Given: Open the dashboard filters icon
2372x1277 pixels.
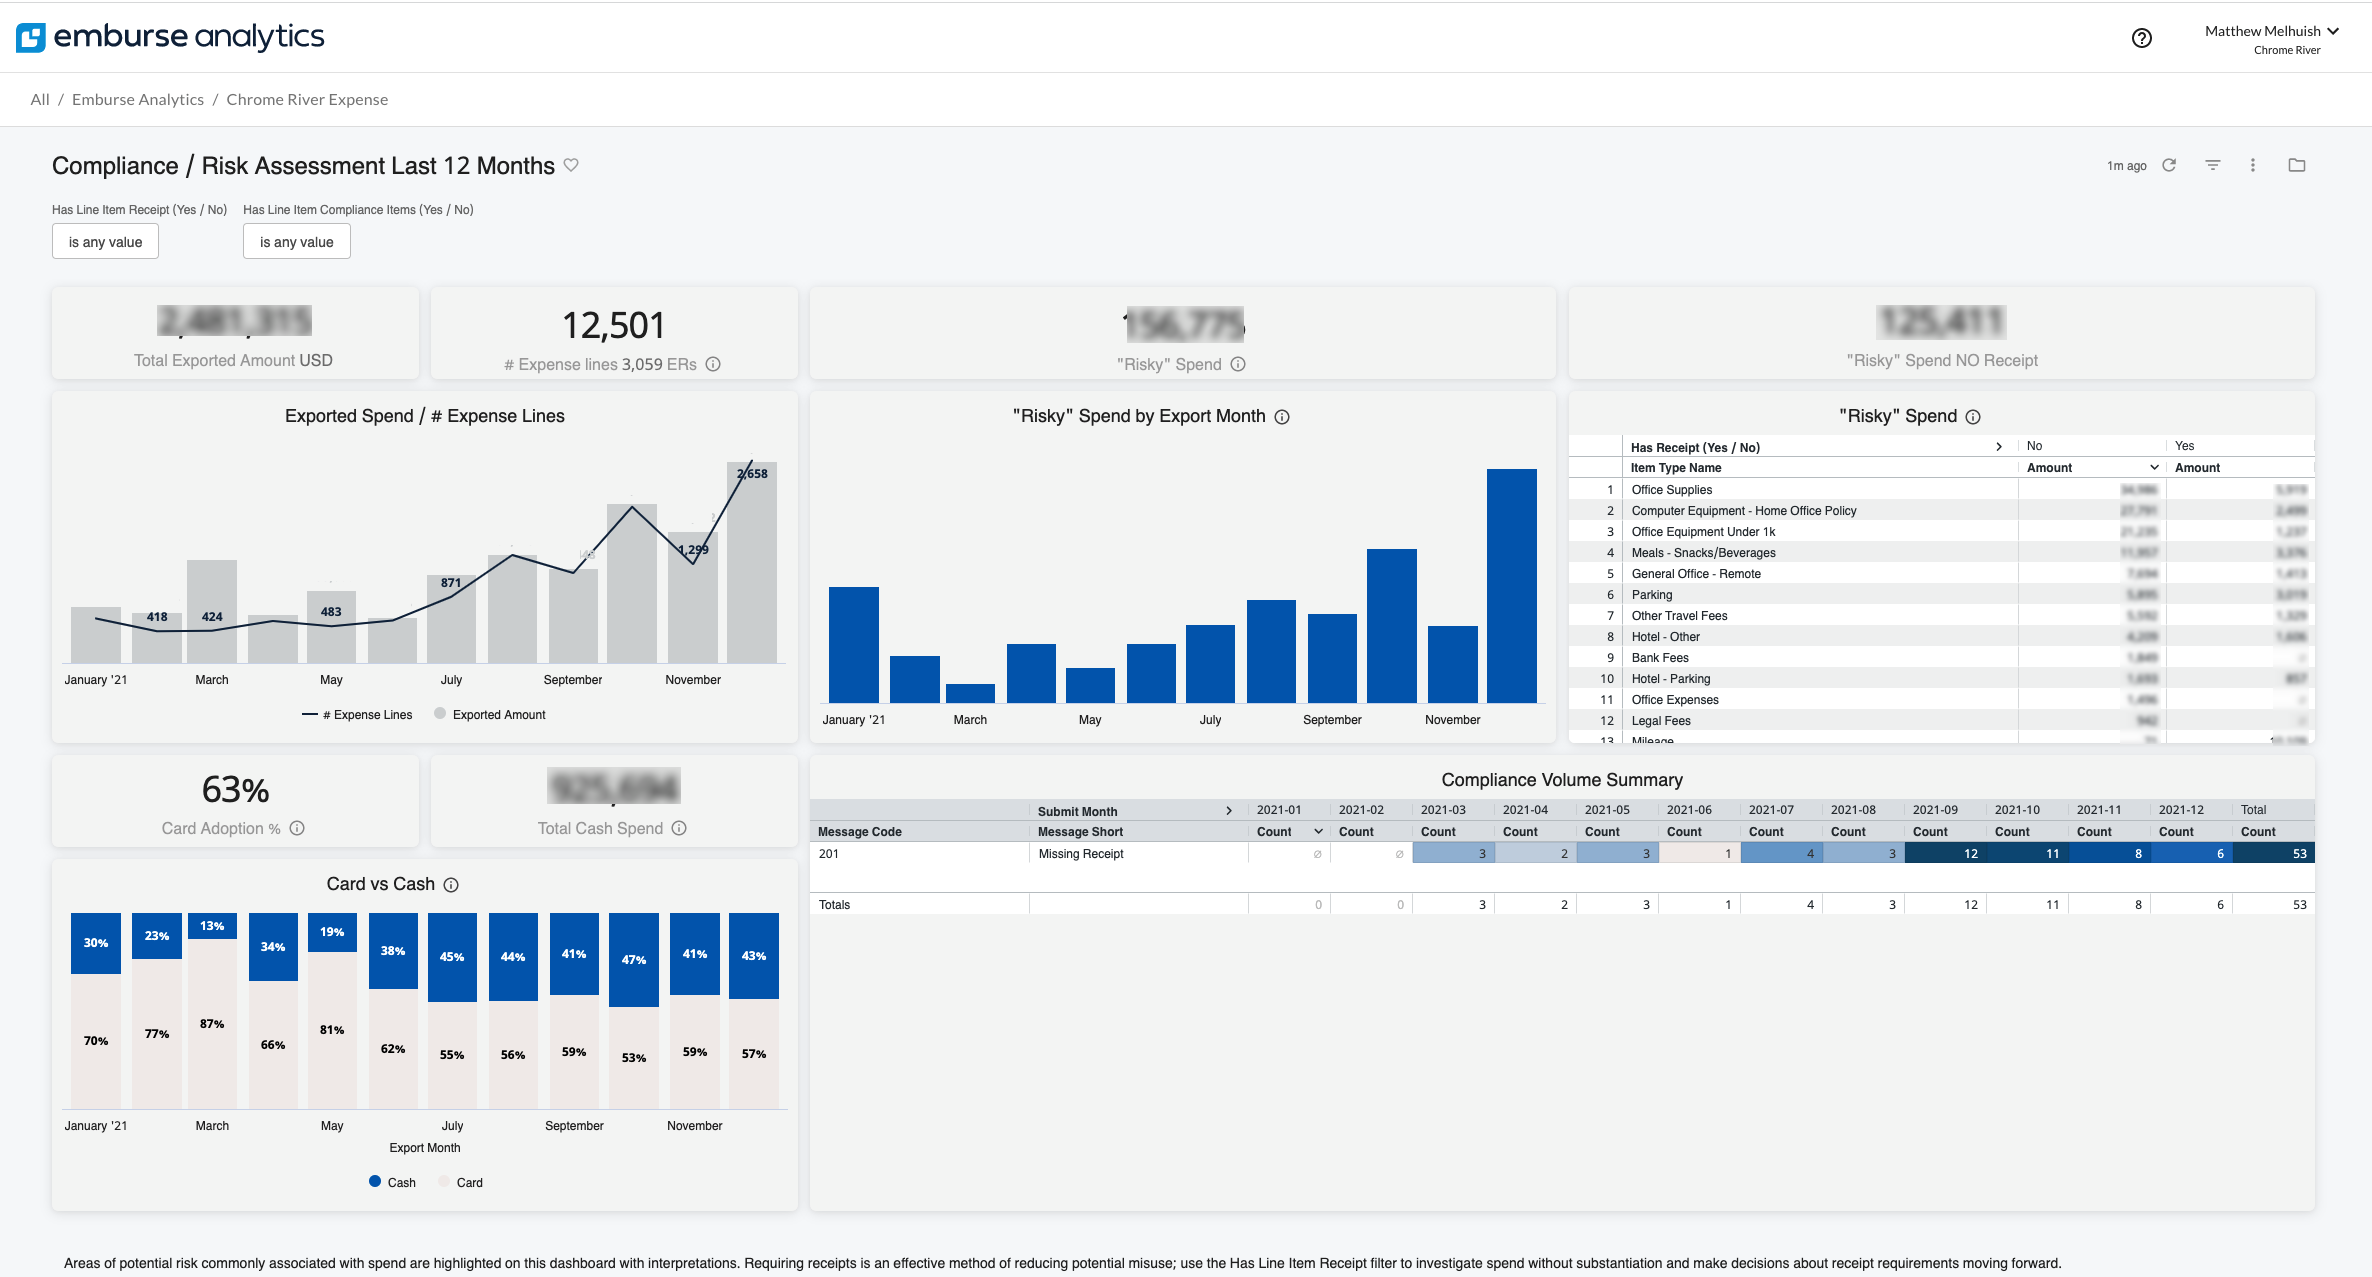Looking at the screenshot, I should (x=2212, y=165).
